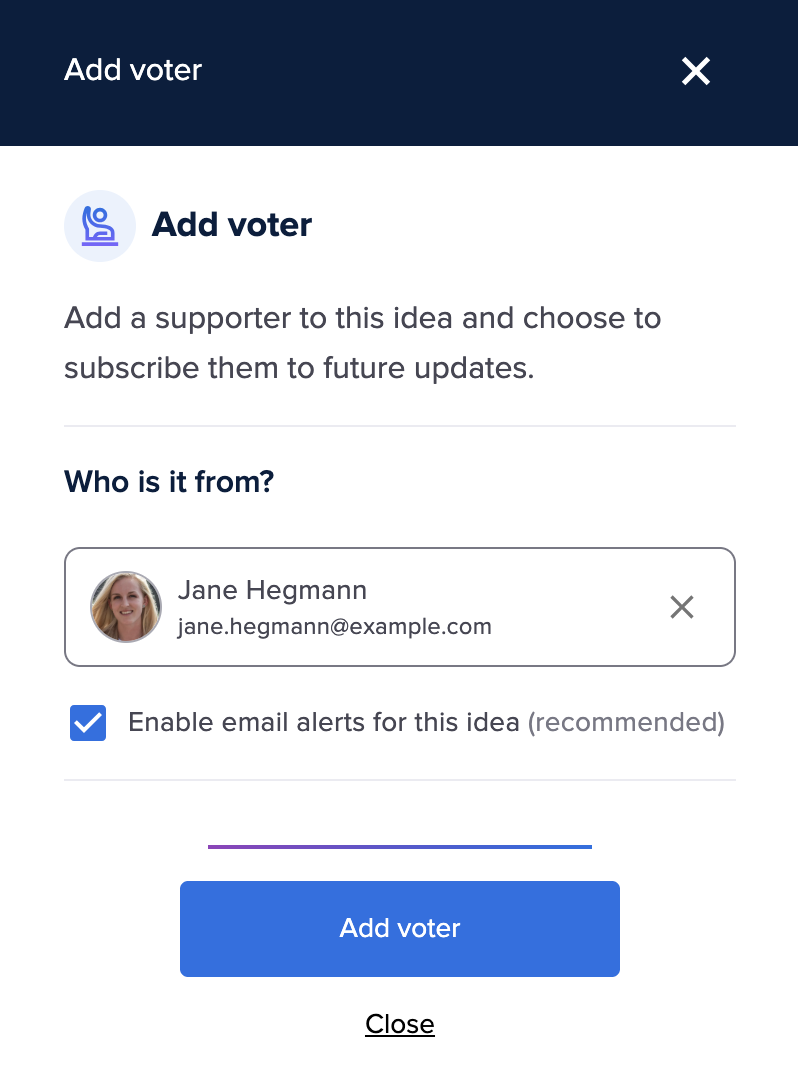Image resolution: width=798 pixels, height=1082 pixels.
Task: Click the "(recommended)" hint text
Action: [x=626, y=722]
